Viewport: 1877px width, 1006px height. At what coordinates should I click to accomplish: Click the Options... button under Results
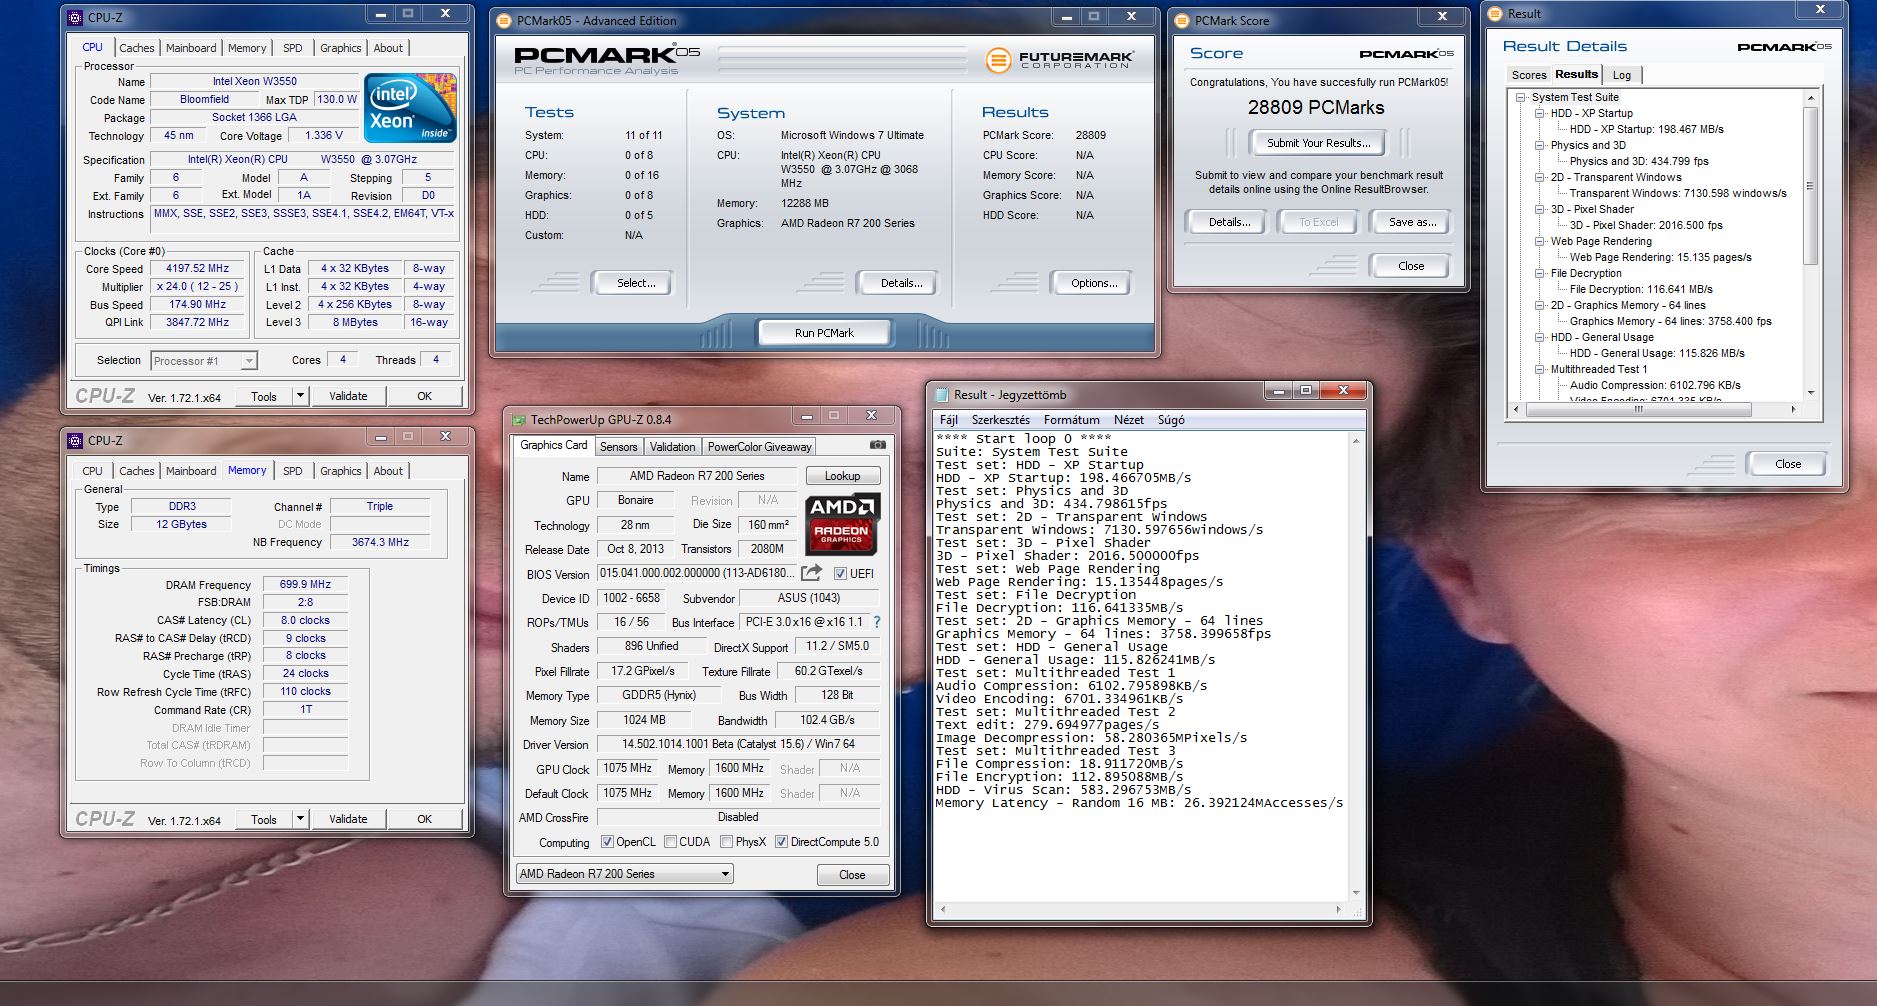[1094, 283]
